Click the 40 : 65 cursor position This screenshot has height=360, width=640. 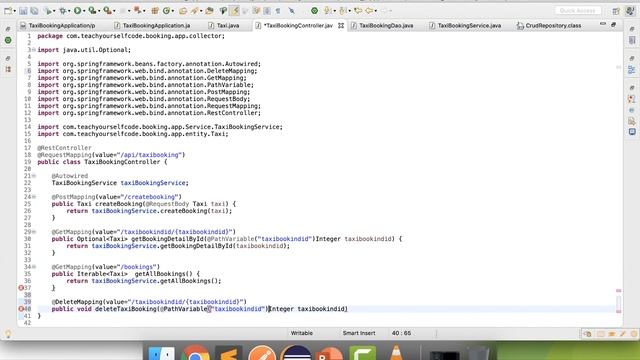pyautogui.click(x=401, y=333)
